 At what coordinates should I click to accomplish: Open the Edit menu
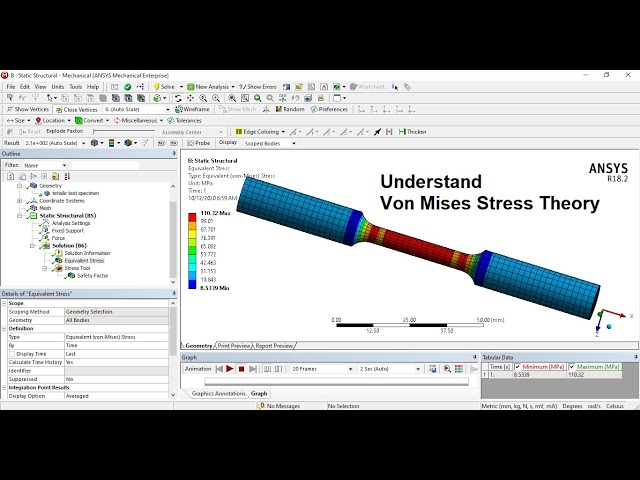[25, 87]
